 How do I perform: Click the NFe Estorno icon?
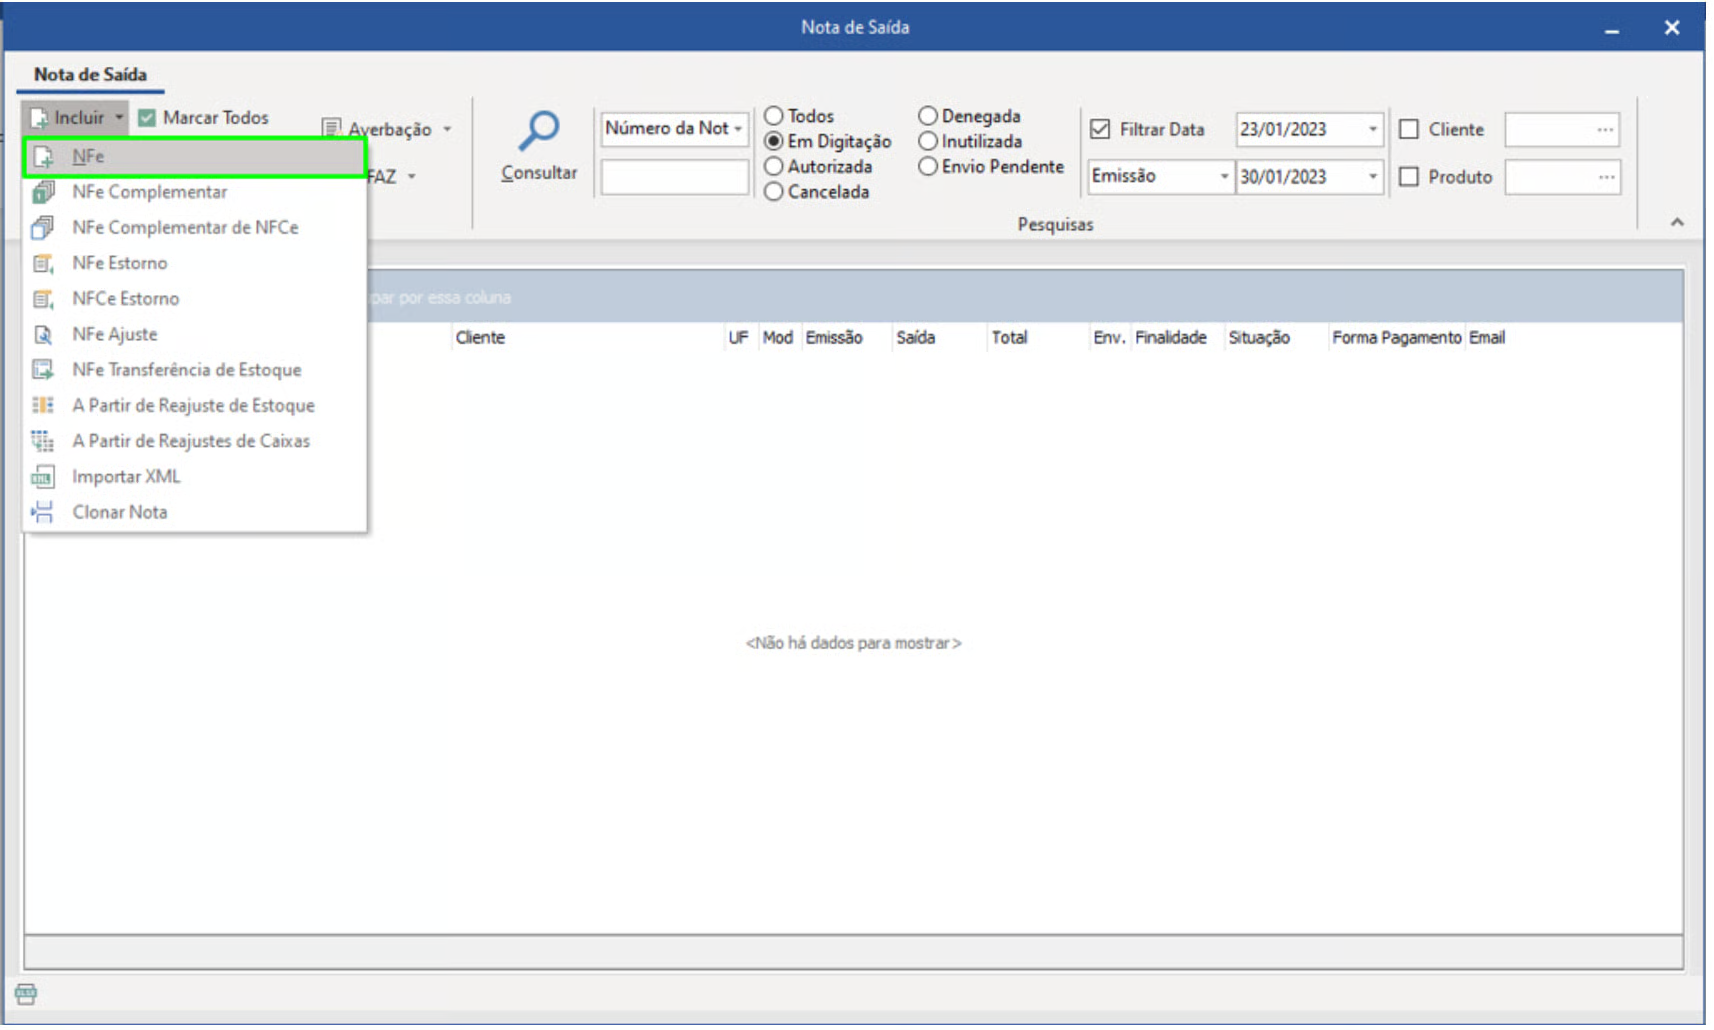(43, 264)
